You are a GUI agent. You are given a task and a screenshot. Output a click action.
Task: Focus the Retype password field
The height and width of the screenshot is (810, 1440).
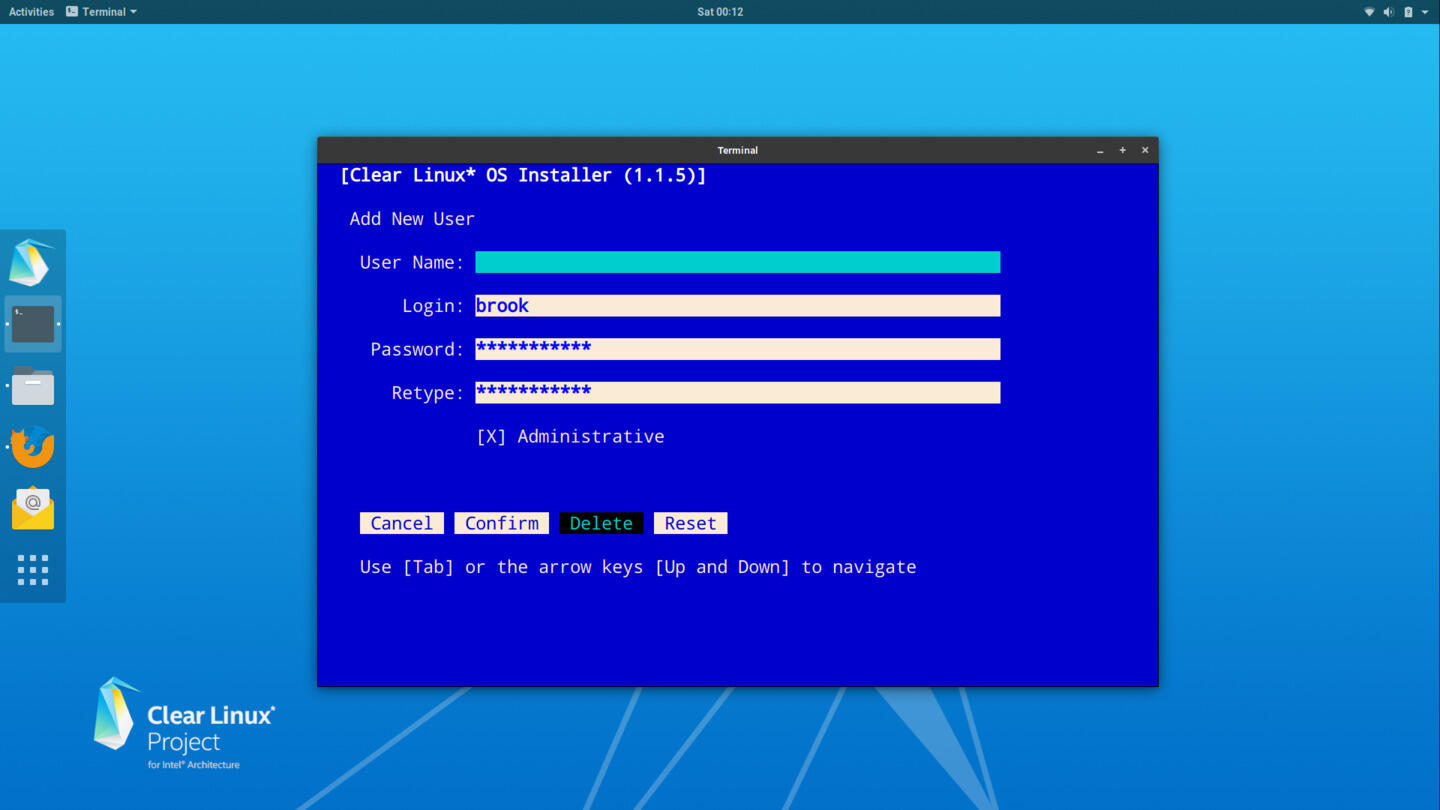click(x=738, y=392)
